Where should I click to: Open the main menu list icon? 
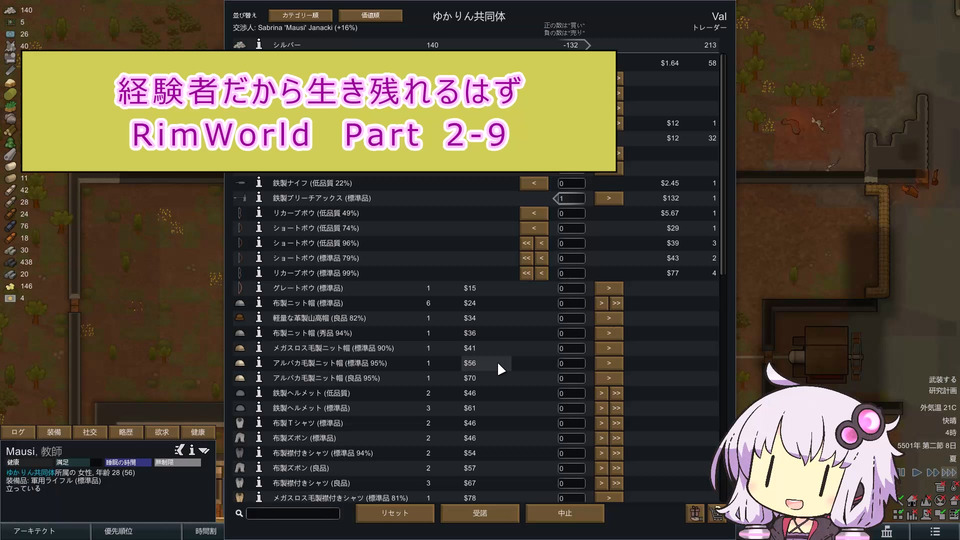pyautogui.click(x=935, y=531)
